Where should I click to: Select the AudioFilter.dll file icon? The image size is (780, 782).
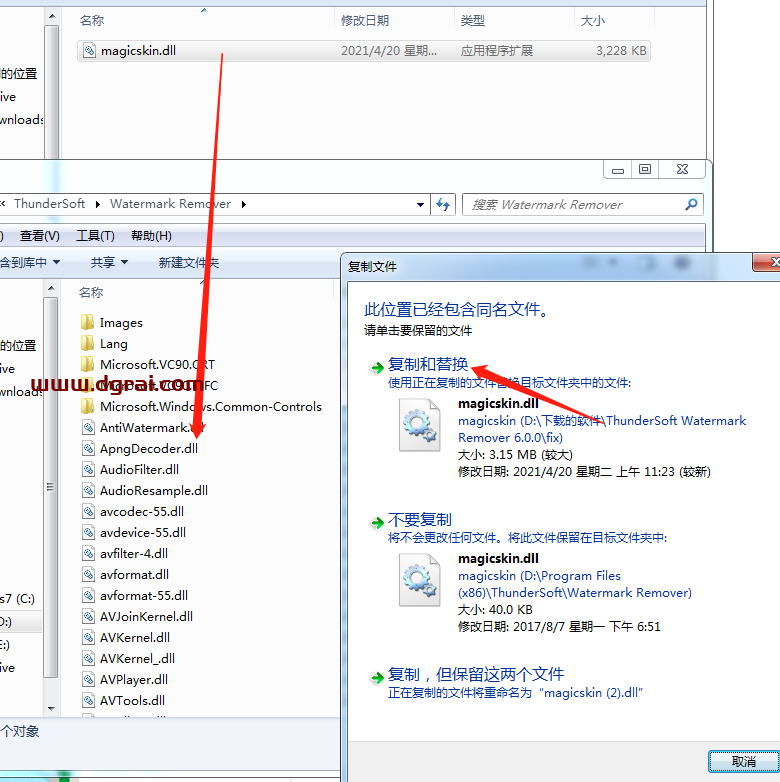tap(89, 470)
